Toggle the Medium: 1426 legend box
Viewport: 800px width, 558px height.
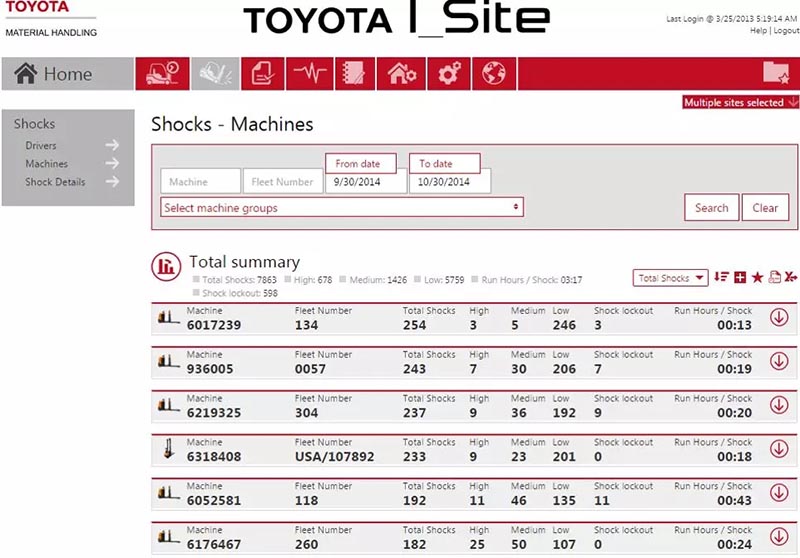(x=343, y=279)
